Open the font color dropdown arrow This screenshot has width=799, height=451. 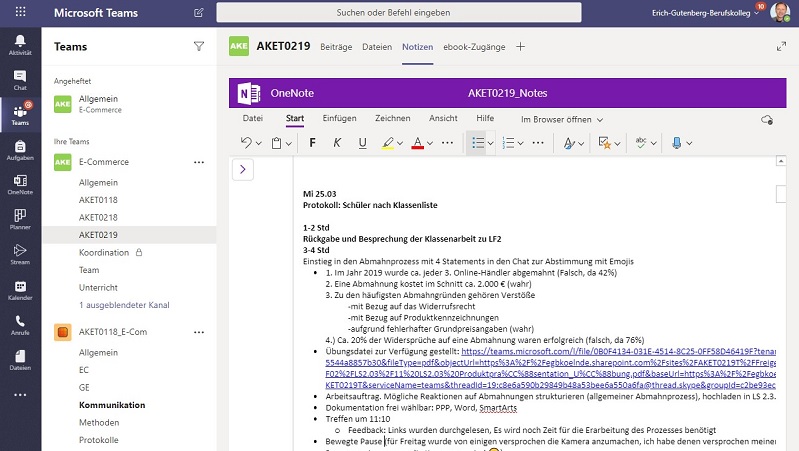[430, 144]
